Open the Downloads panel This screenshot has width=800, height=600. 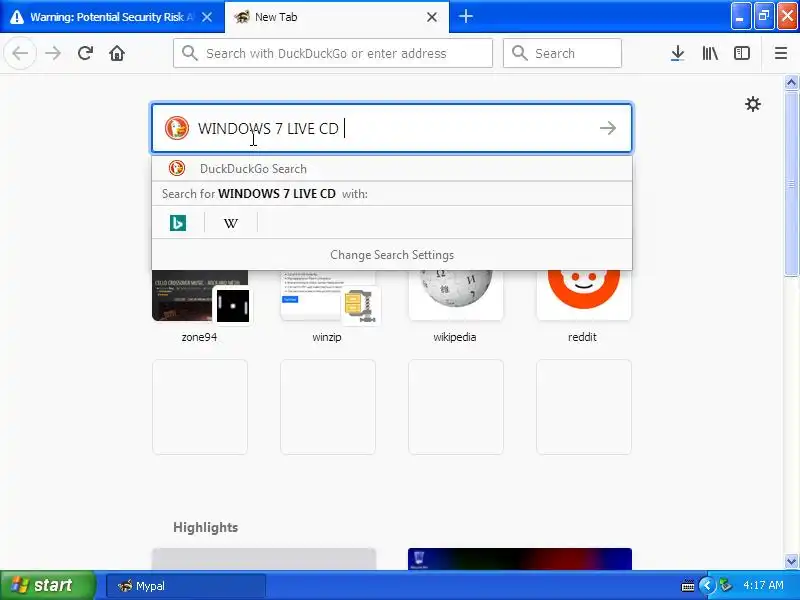tap(678, 53)
